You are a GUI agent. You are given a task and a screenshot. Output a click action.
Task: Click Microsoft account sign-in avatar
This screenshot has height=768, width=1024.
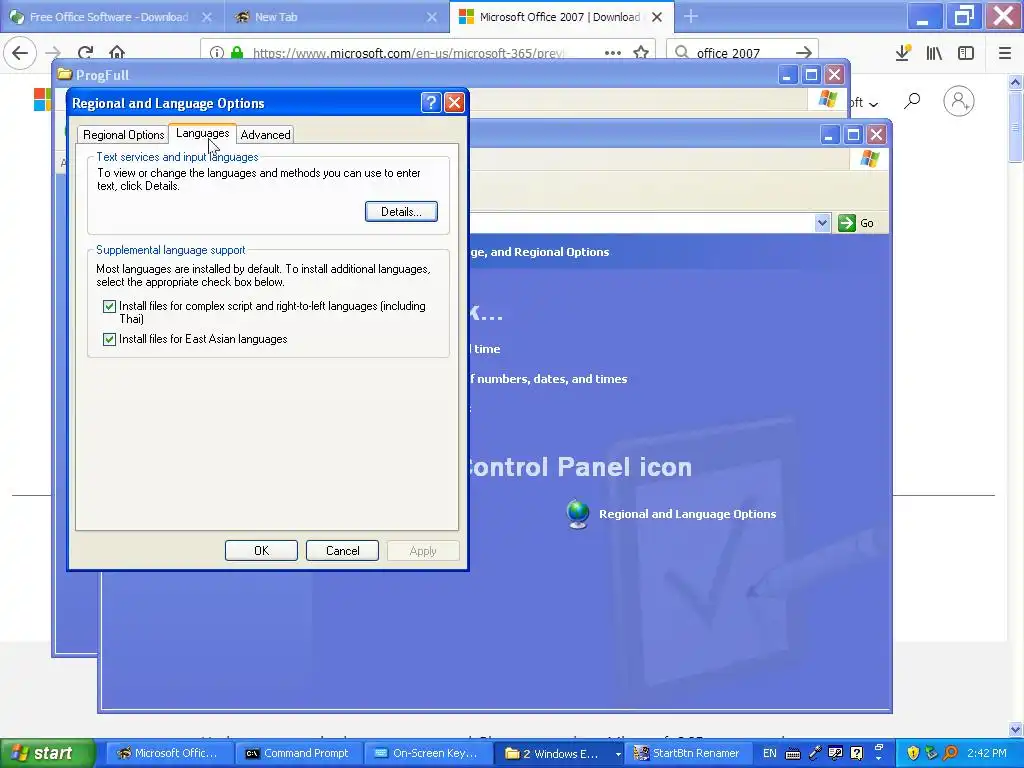[959, 101]
